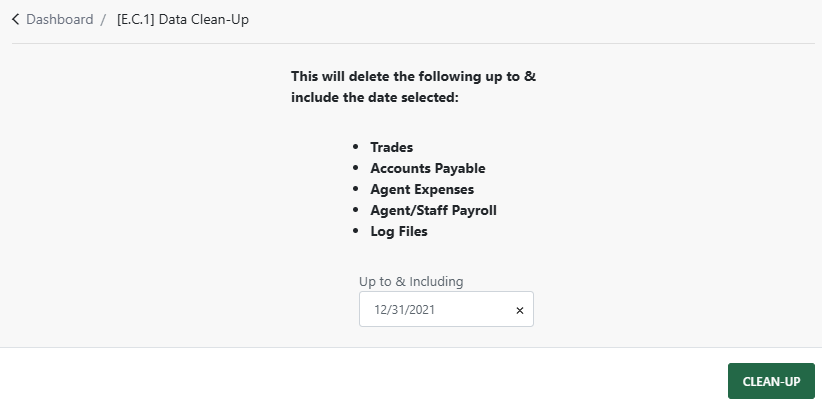The height and width of the screenshot is (409, 822).
Task: Click the Agent Expenses list entry
Action: pyautogui.click(x=422, y=189)
